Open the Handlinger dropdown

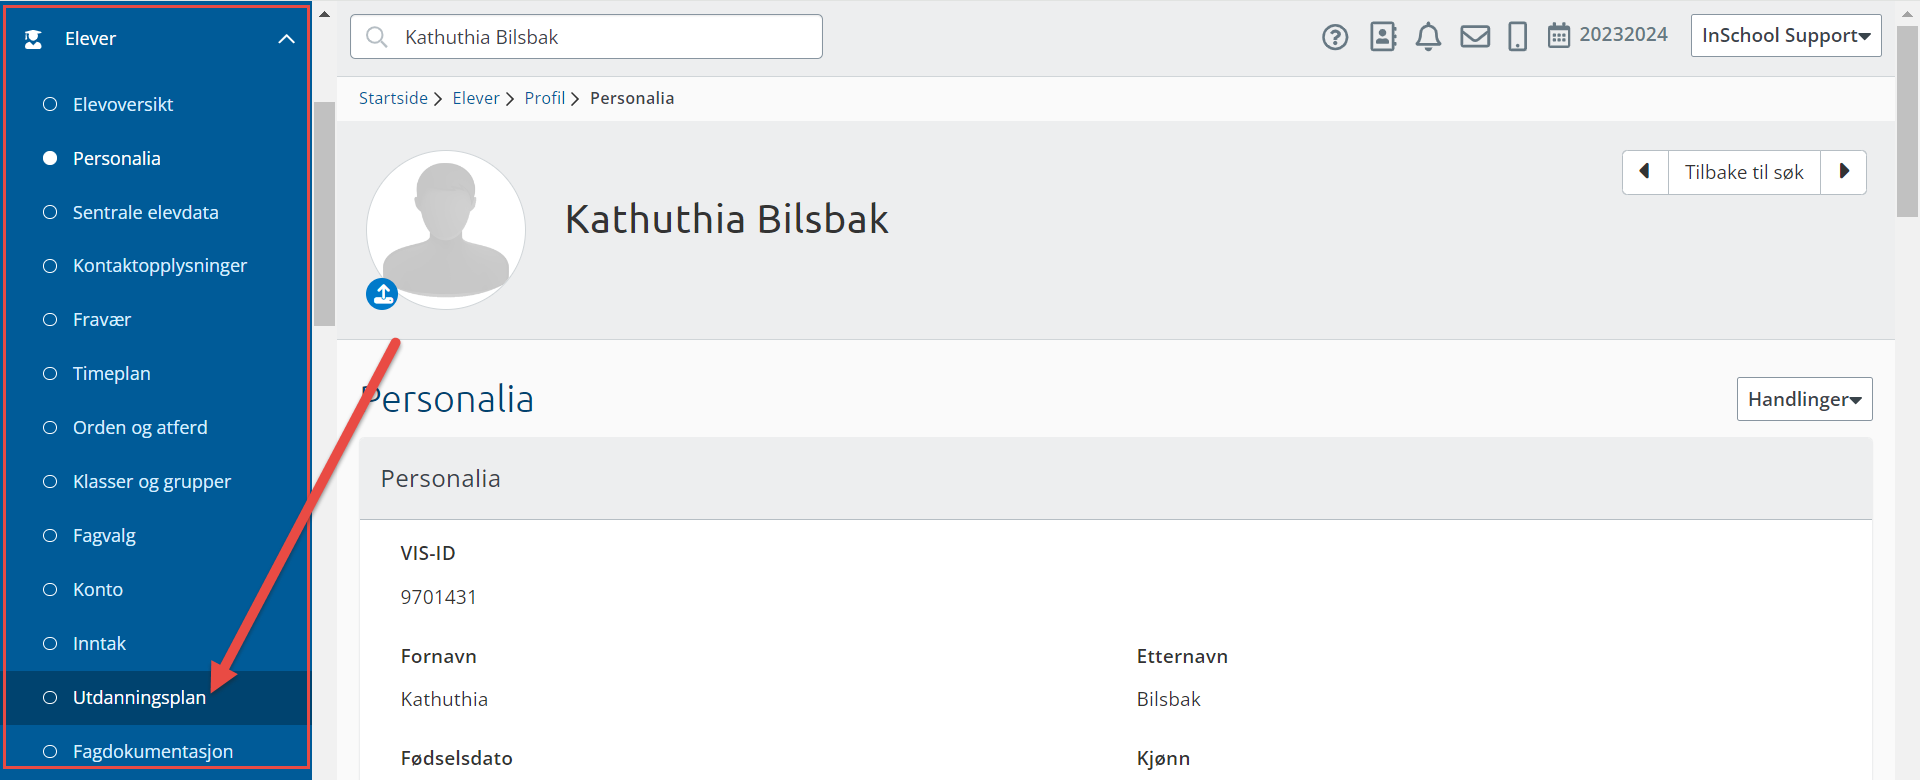point(1804,399)
